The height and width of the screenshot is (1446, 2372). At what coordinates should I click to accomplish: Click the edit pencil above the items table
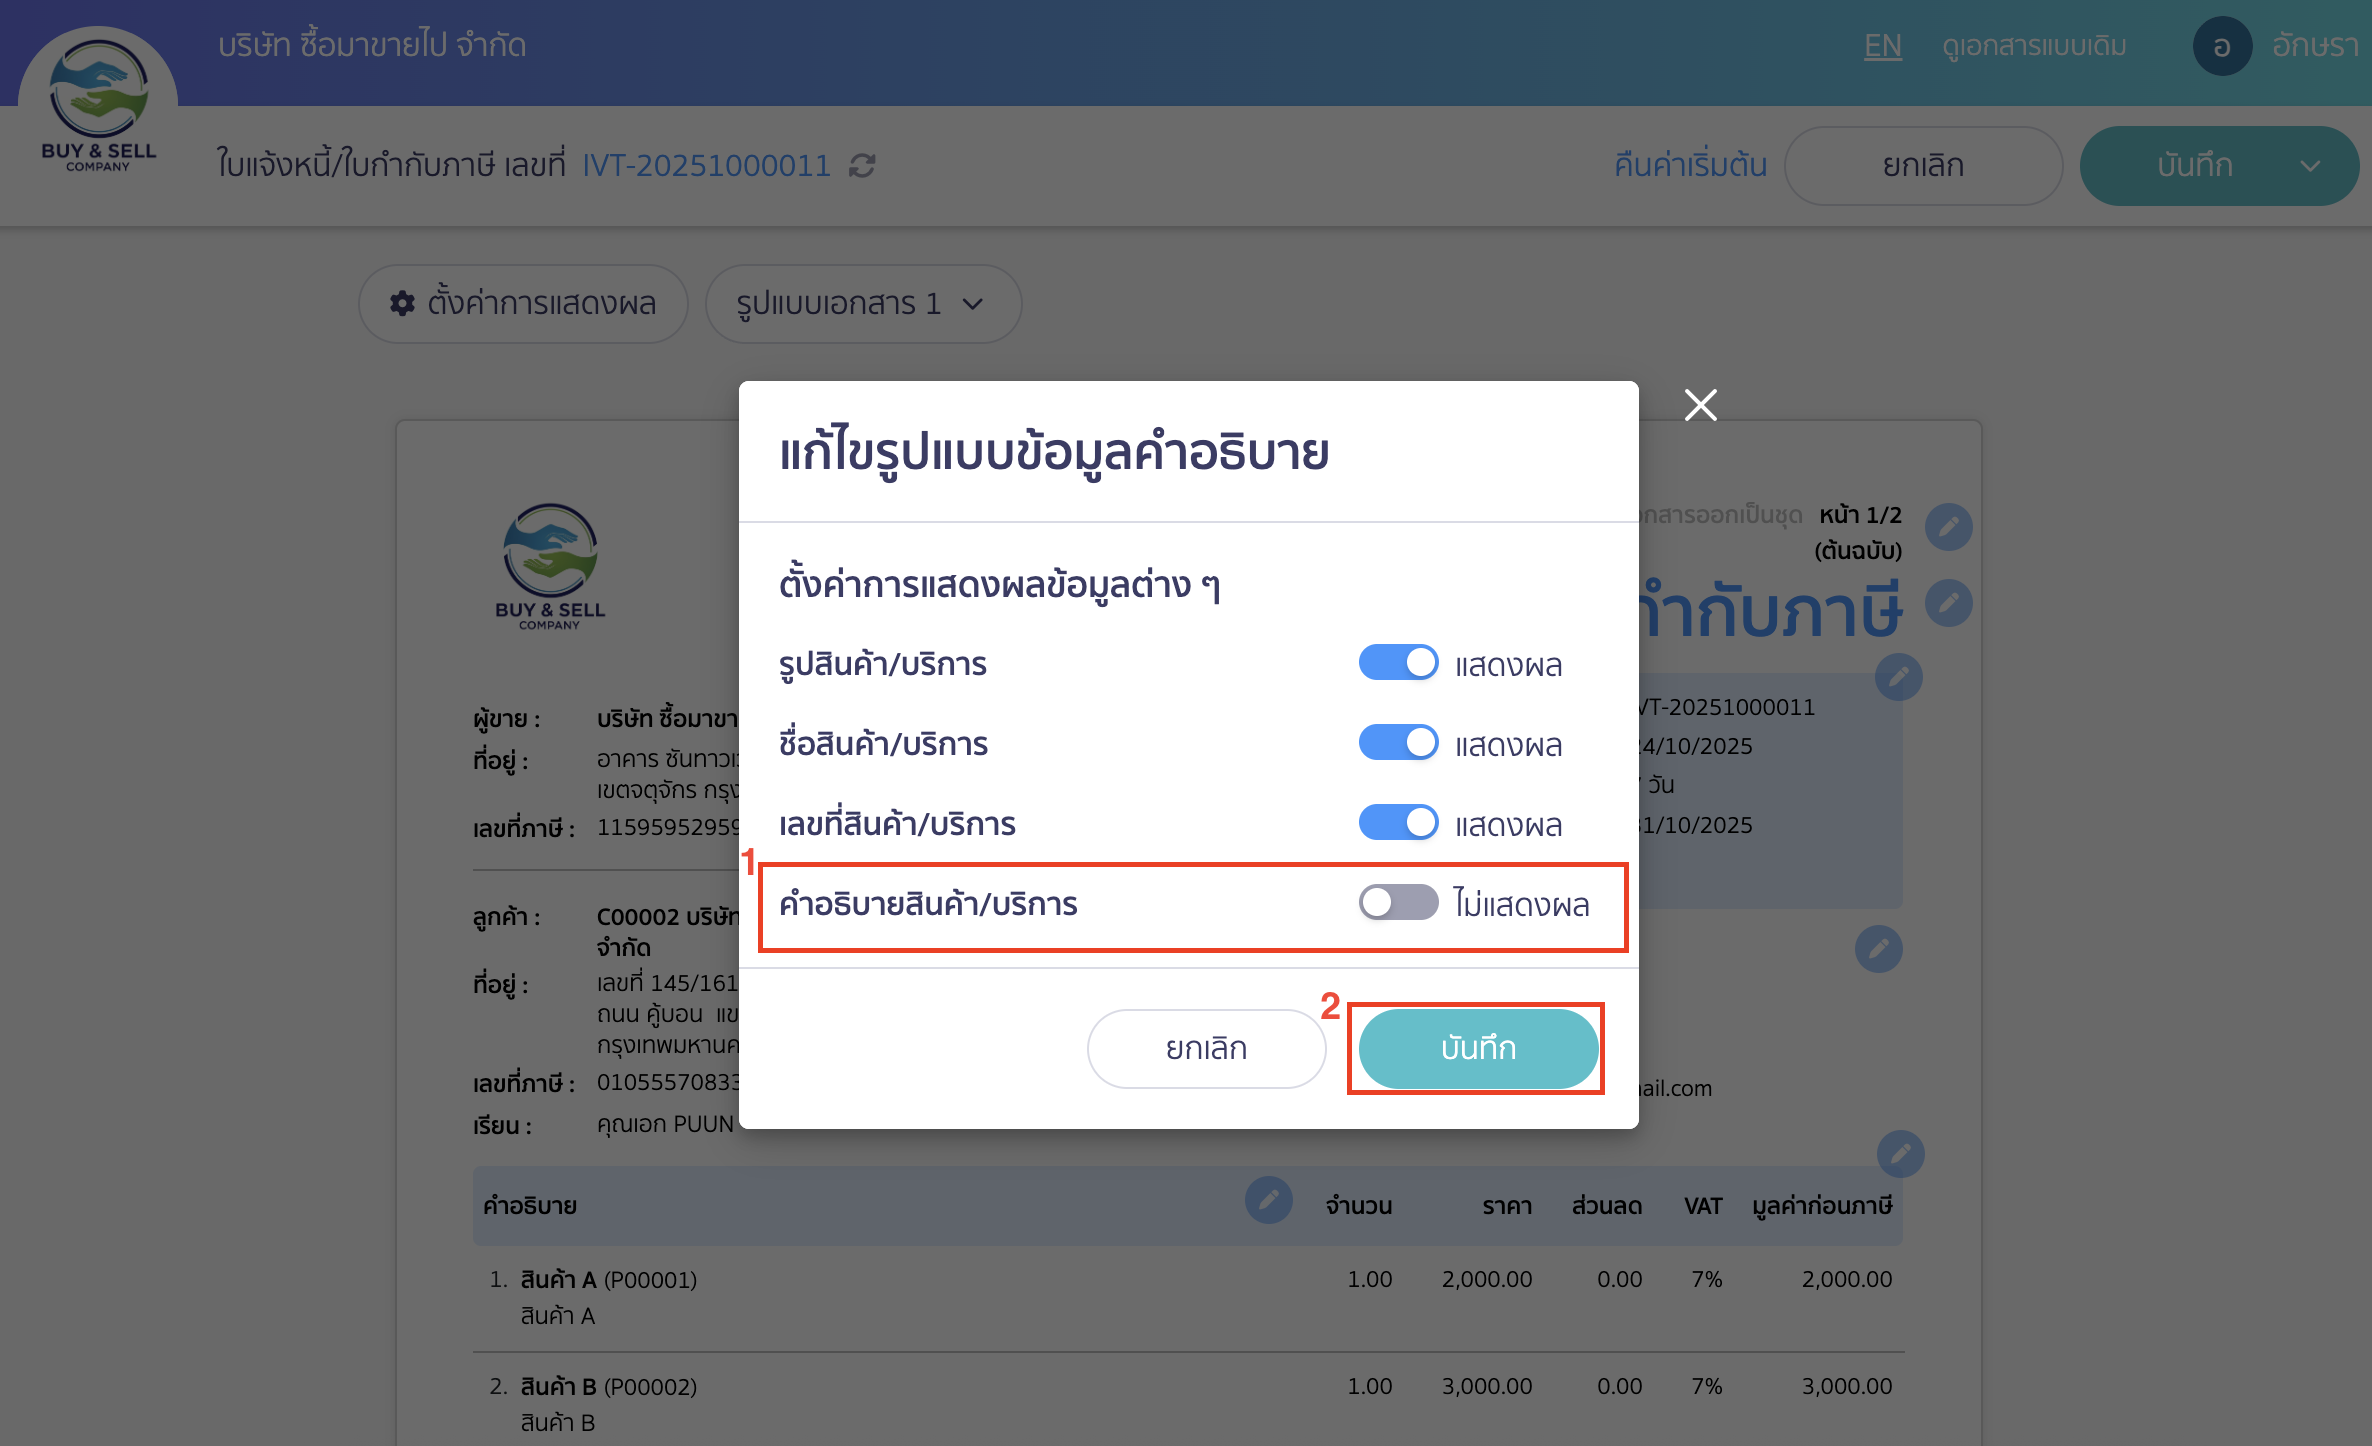pyautogui.click(x=1901, y=1154)
